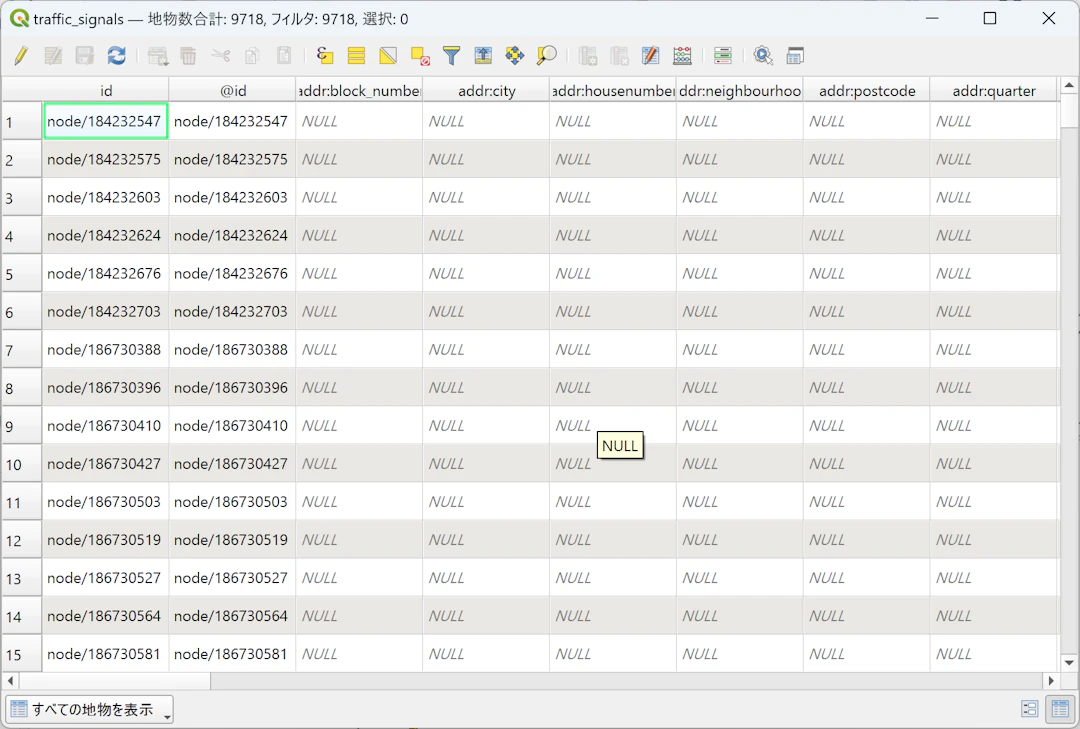
Task: Click the dock attribute table icon
Action: [x=795, y=56]
